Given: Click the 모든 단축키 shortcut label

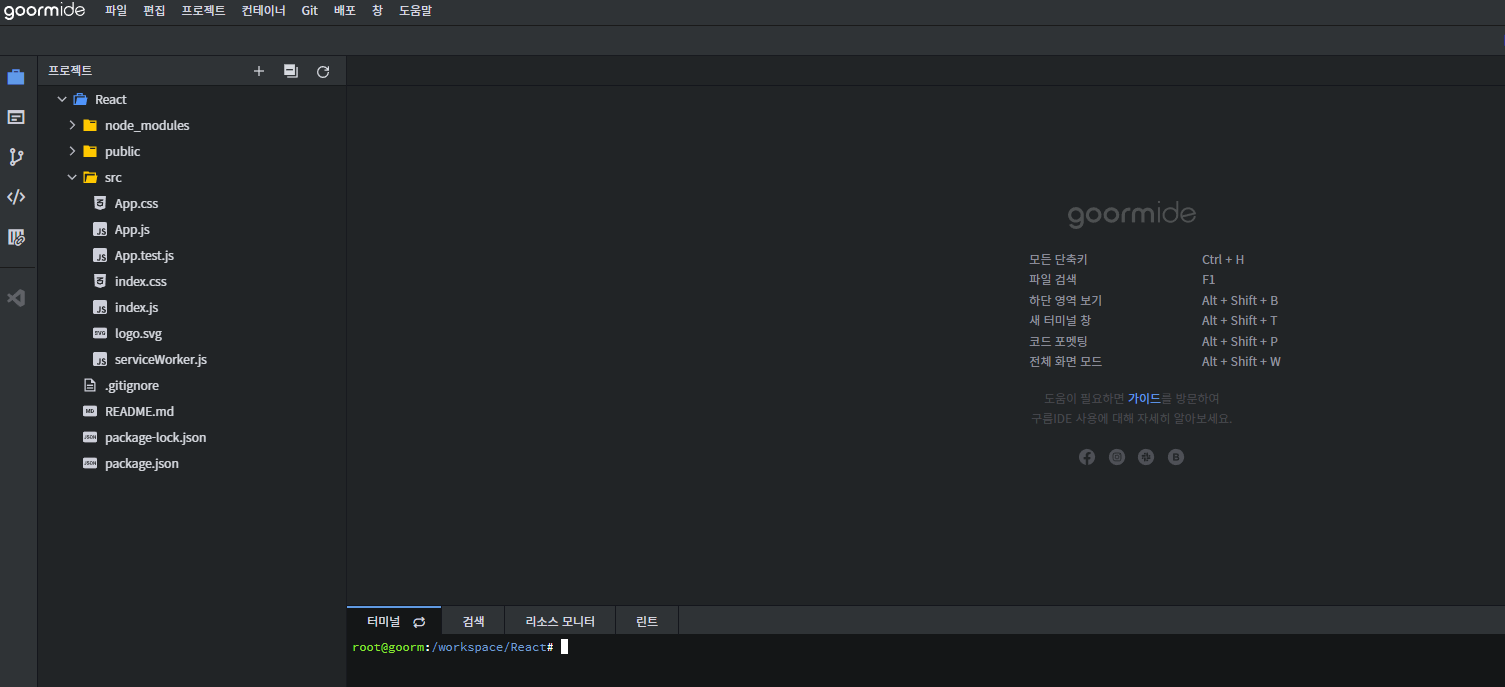Looking at the screenshot, I should click(1058, 259).
